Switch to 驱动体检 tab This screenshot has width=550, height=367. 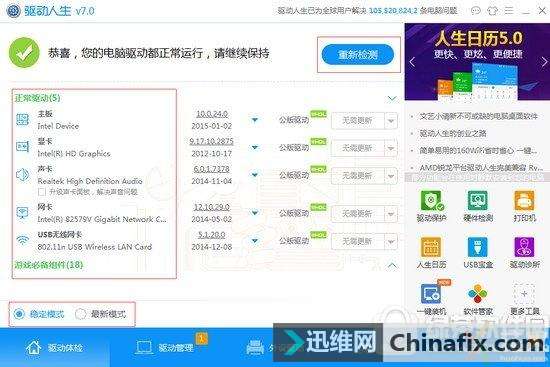pyautogui.click(x=54, y=348)
